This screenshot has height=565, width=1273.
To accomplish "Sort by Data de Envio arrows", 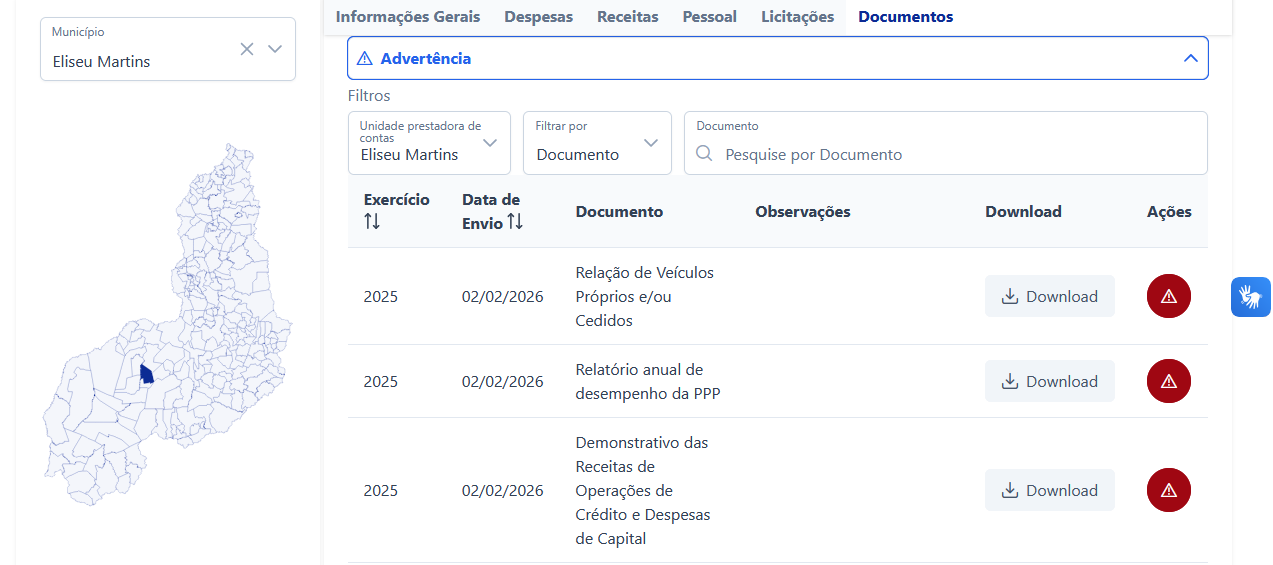I will (x=515, y=222).
